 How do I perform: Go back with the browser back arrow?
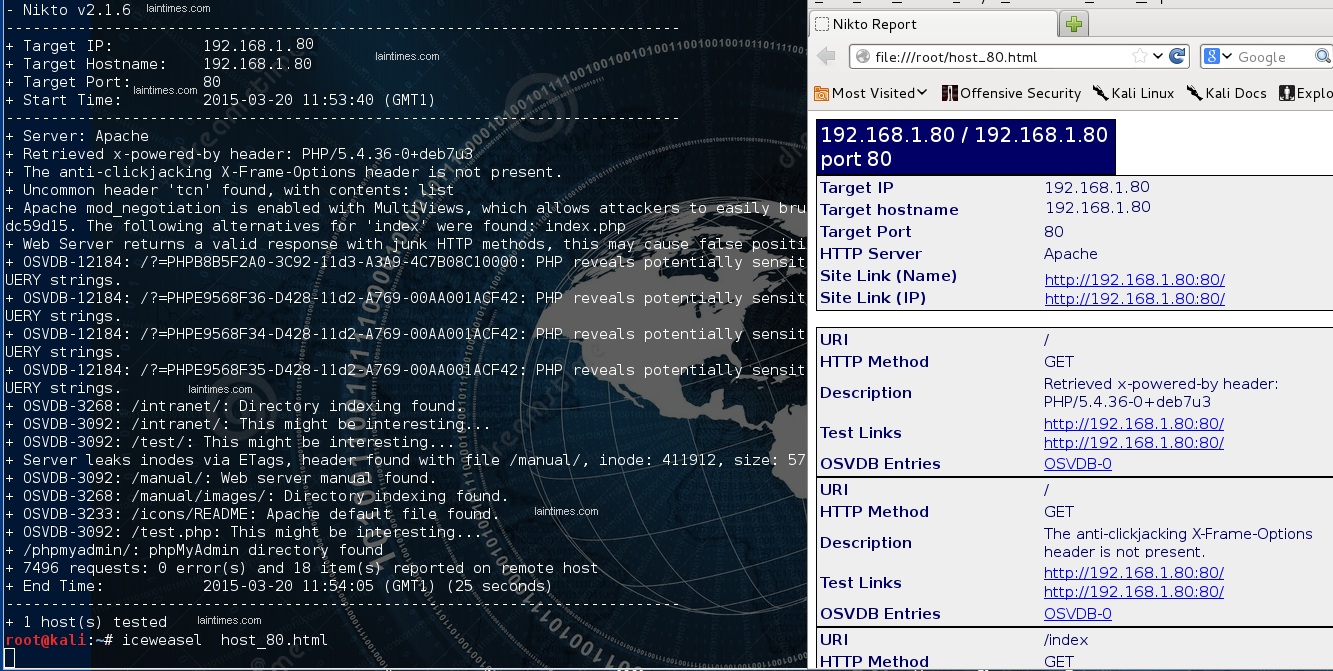tap(827, 57)
